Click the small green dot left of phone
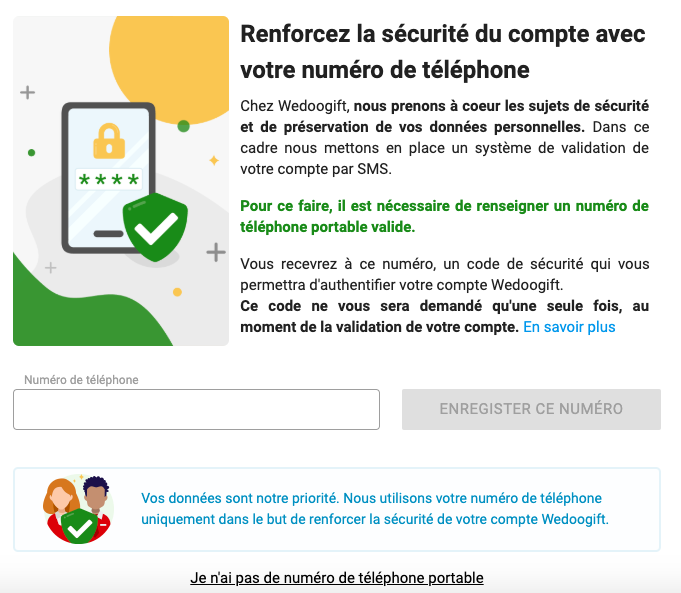 click(31, 152)
